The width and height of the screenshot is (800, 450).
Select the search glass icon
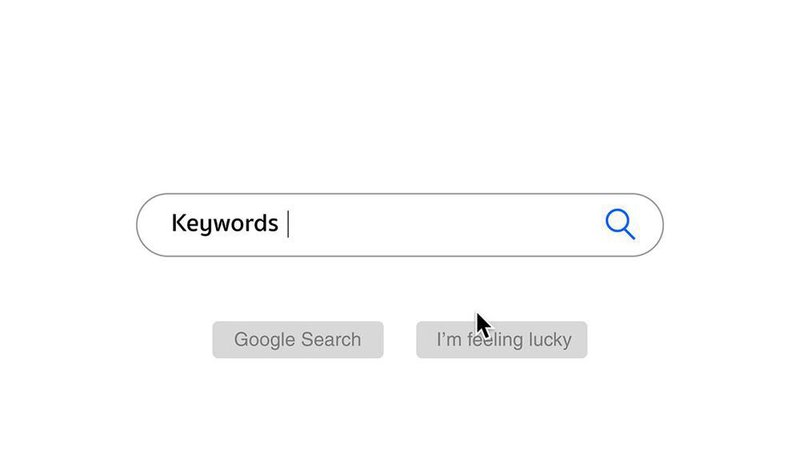coord(620,224)
